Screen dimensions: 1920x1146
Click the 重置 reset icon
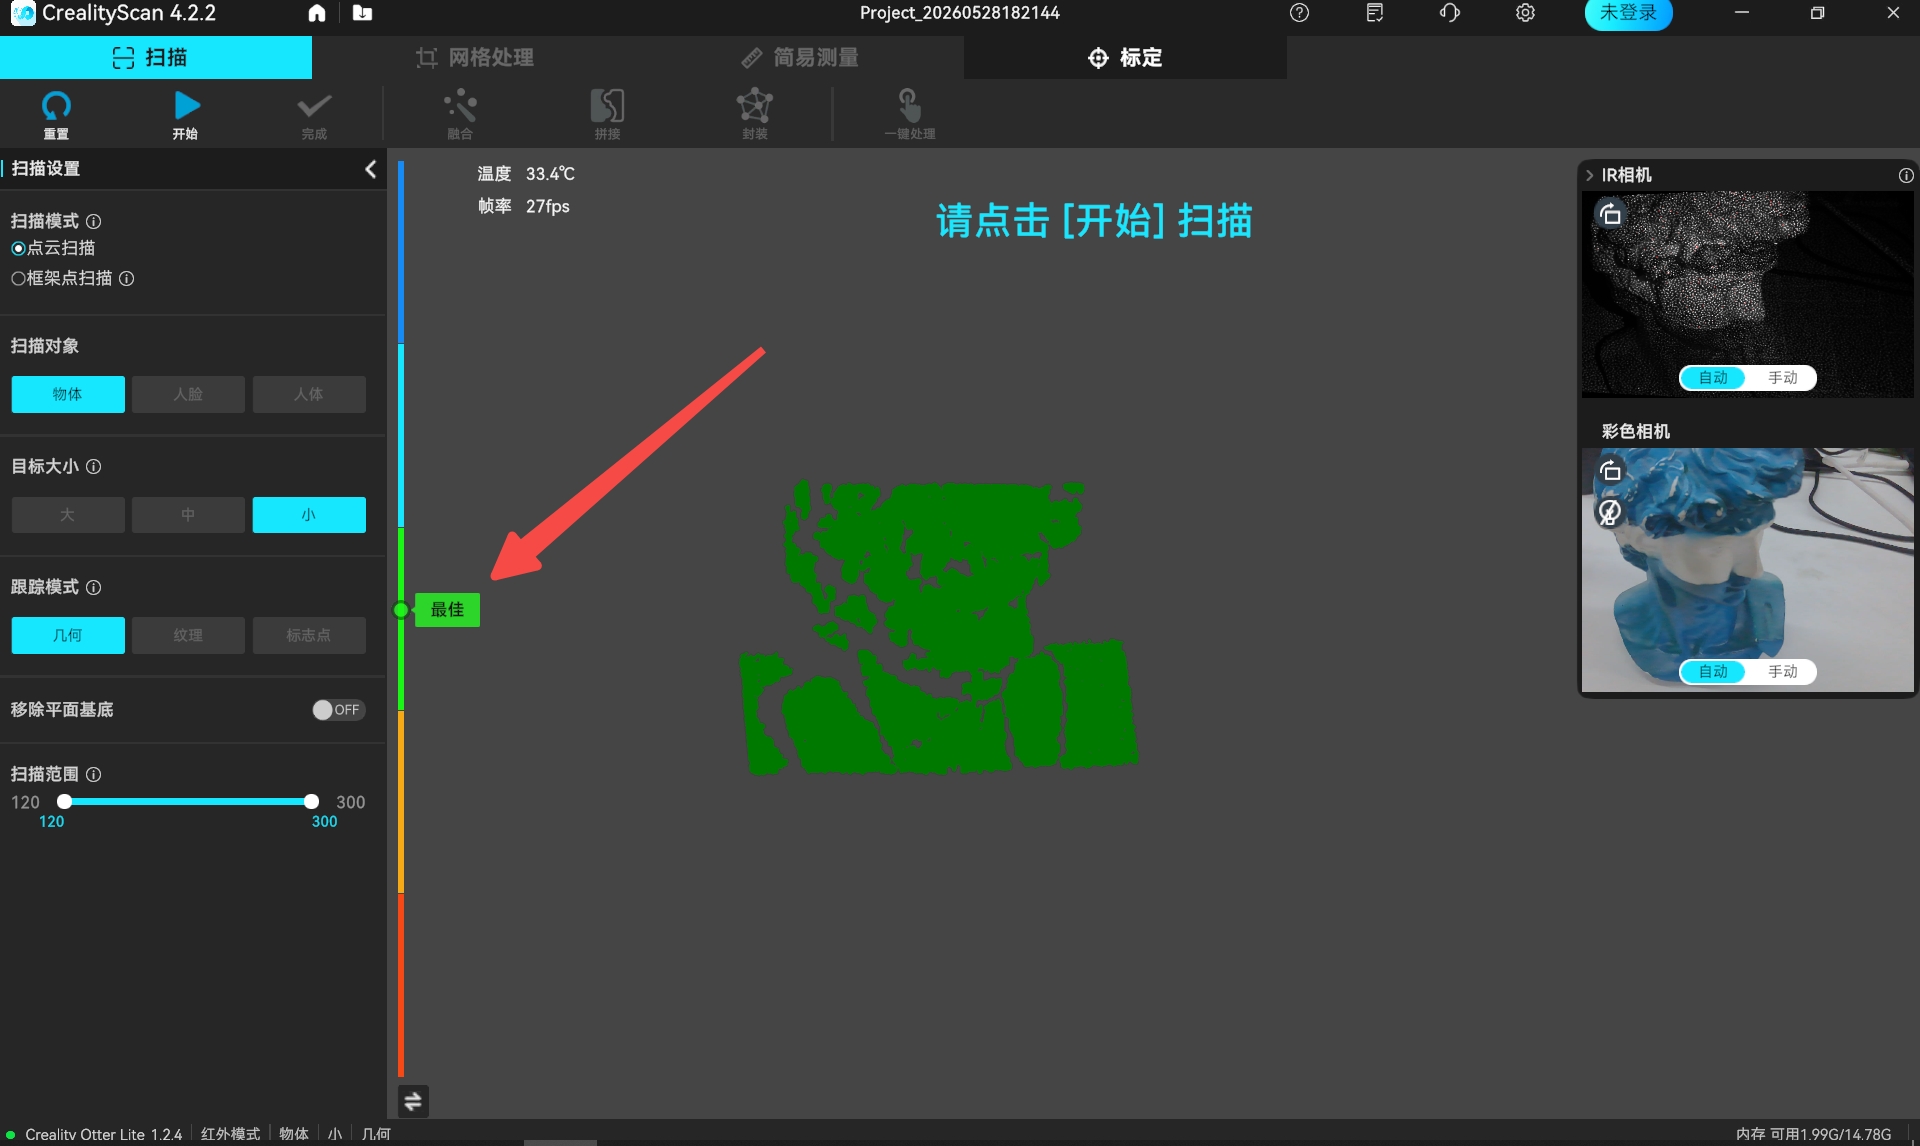click(x=56, y=114)
